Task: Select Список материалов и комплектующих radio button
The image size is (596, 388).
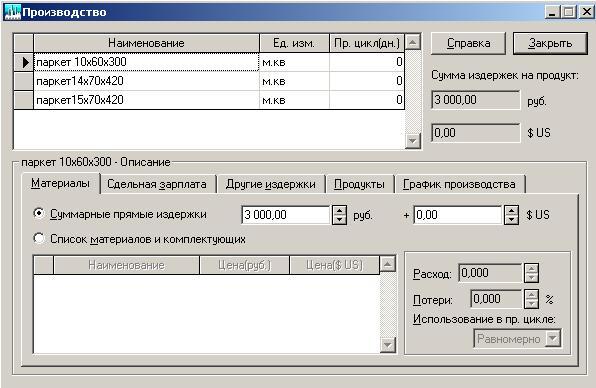Action: click(x=39, y=238)
